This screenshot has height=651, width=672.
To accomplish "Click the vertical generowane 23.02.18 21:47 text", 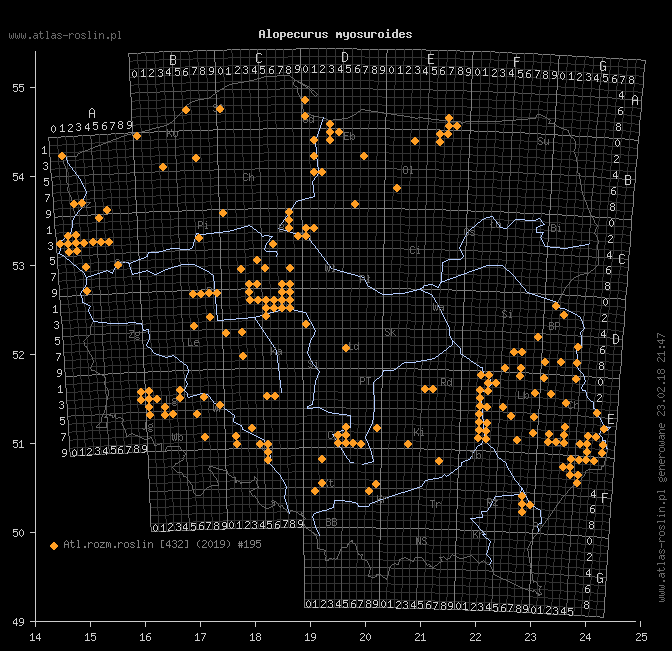I will [662, 407].
